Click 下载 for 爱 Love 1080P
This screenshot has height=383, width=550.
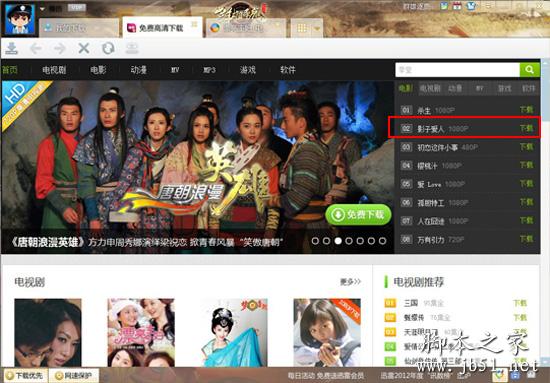[526, 184]
